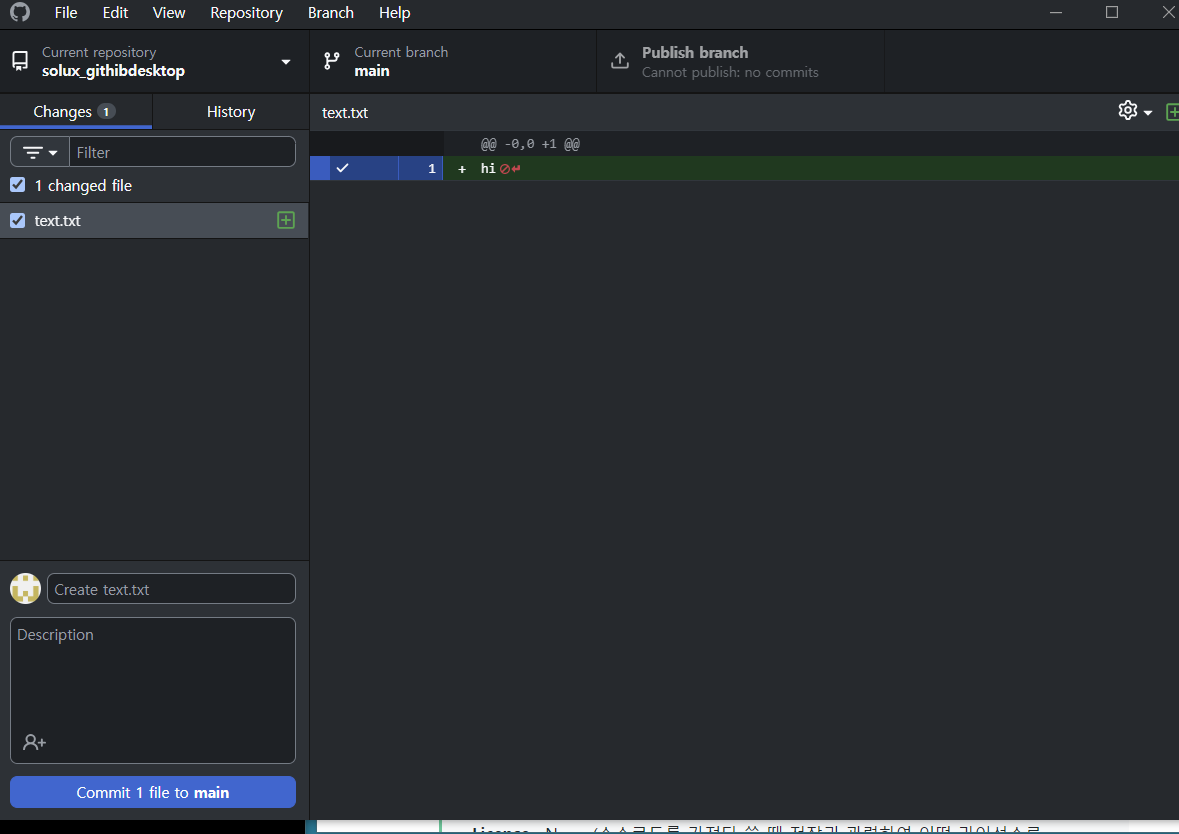Click the text.txt diff header filename

click(345, 113)
